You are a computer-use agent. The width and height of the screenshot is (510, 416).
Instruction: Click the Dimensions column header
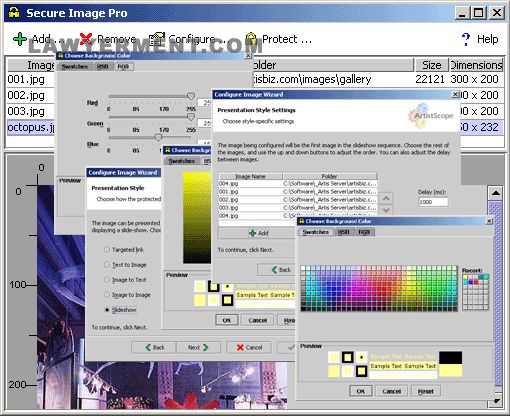(x=476, y=65)
